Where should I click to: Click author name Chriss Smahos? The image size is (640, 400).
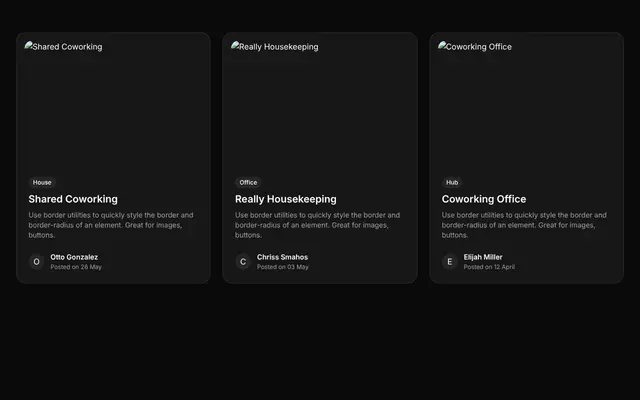pyautogui.click(x=282, y=257)
